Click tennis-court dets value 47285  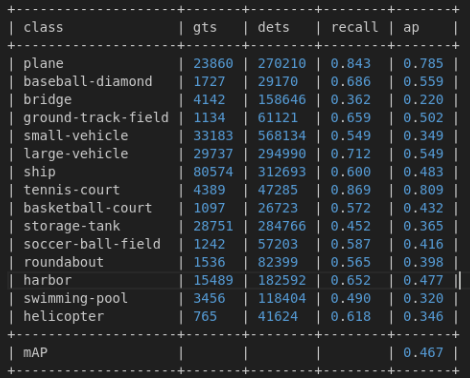tap(278, 190)
